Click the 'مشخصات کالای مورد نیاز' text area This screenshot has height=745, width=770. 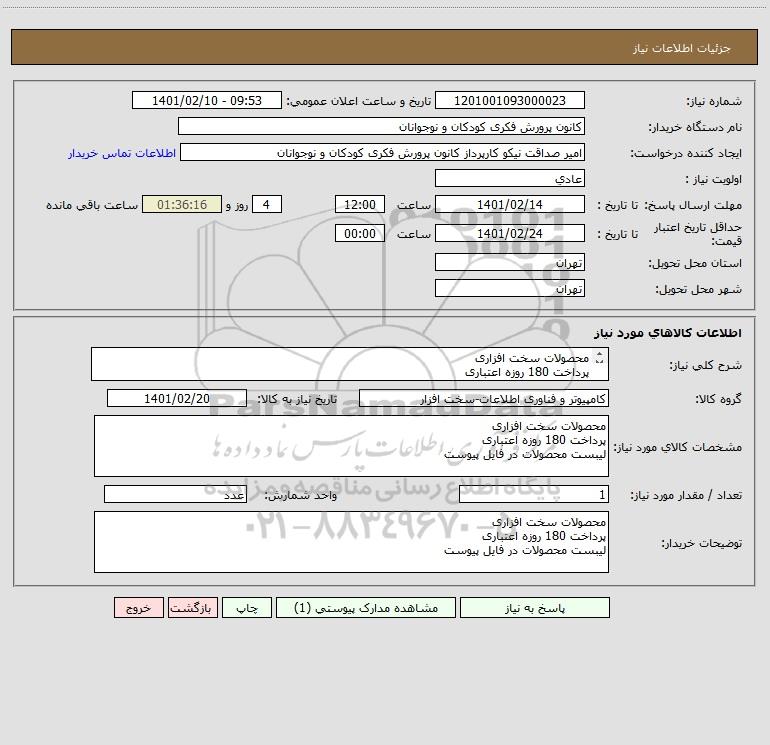[x=351, y=446]
